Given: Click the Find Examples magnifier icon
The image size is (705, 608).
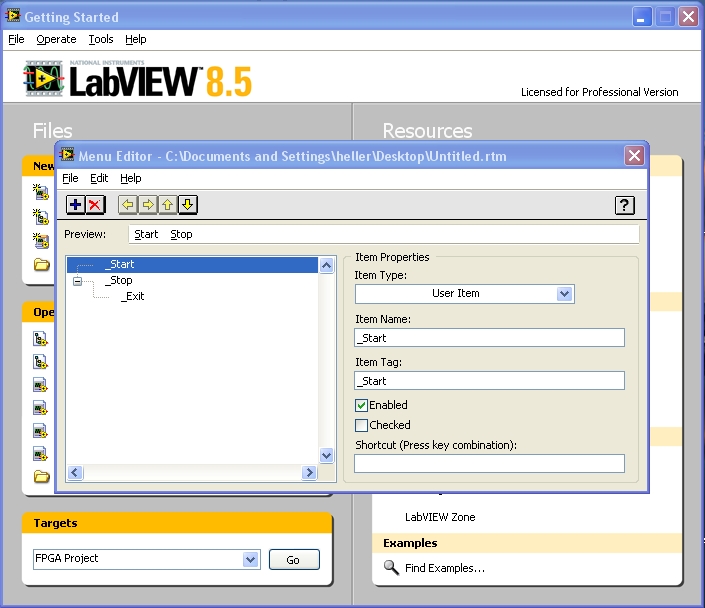Looking at the screenshot, I should click(x=391, y=568).
